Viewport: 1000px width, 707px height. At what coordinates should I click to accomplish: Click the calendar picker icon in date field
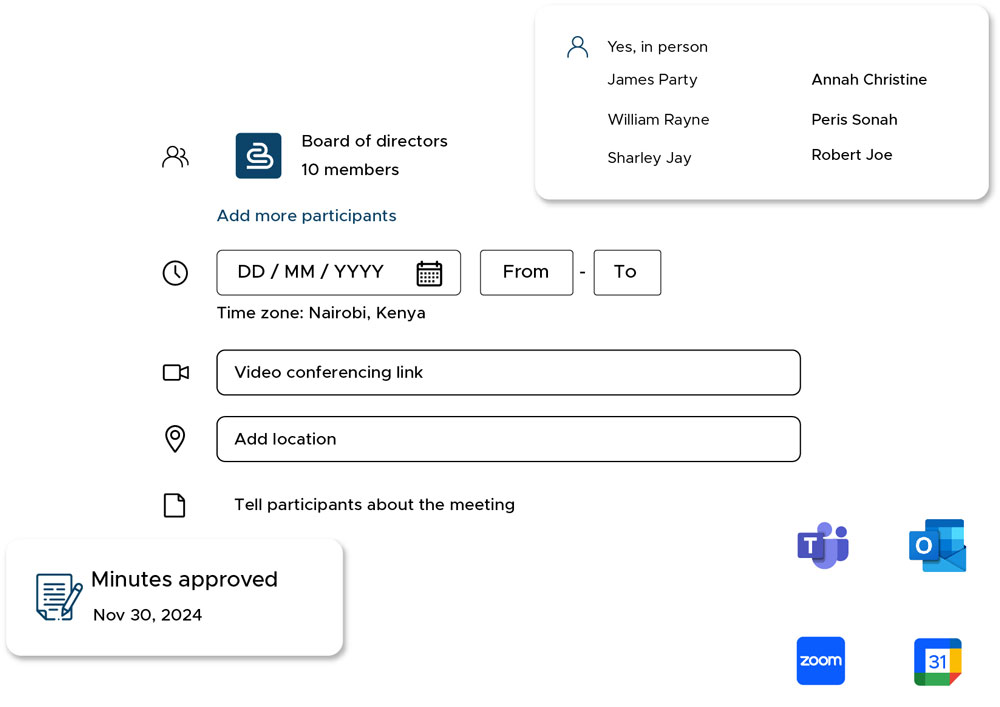[x=429, y=273]
